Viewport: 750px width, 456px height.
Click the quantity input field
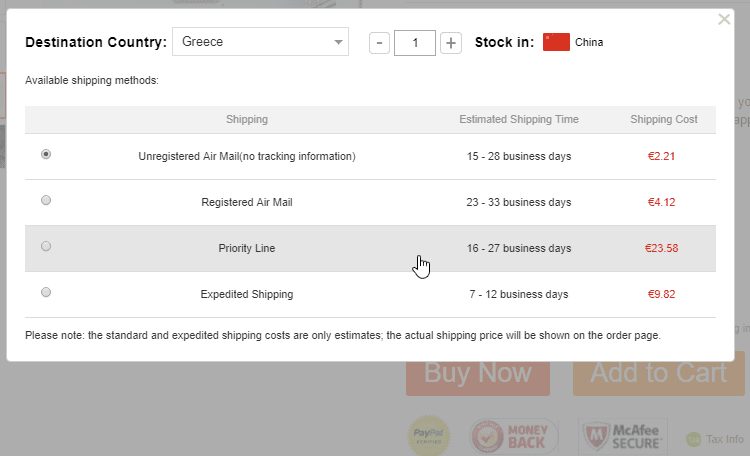point(415,42)
